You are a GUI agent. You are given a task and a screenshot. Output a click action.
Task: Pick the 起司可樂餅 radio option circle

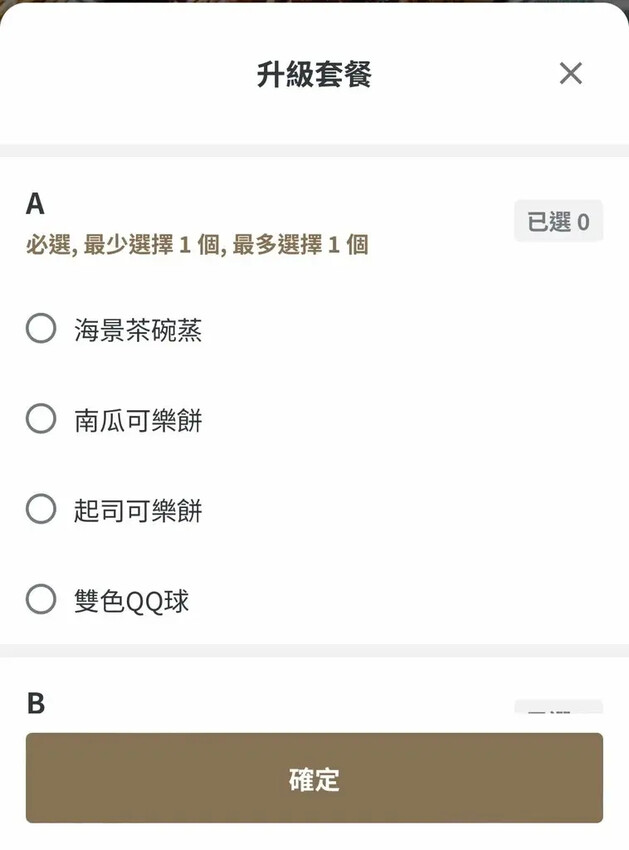pos(41,510)
